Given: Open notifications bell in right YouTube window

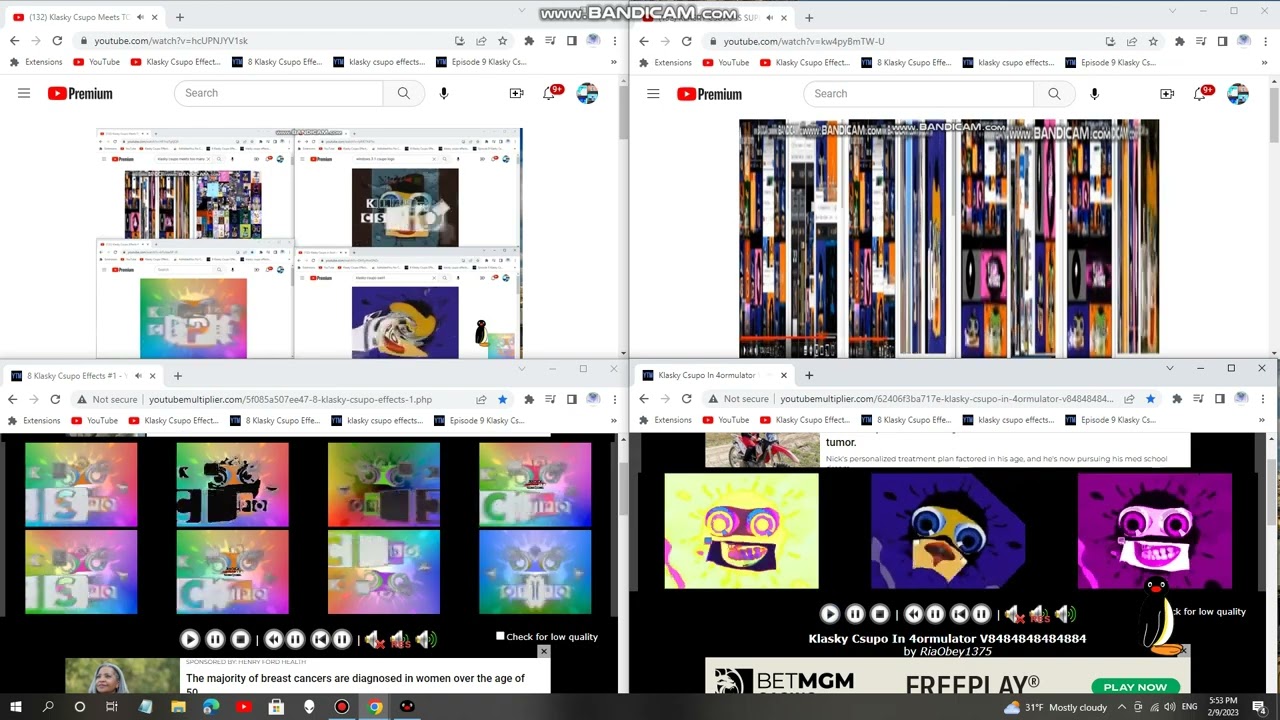Looking at the screenshot, I should click(x=1200, y=94).
